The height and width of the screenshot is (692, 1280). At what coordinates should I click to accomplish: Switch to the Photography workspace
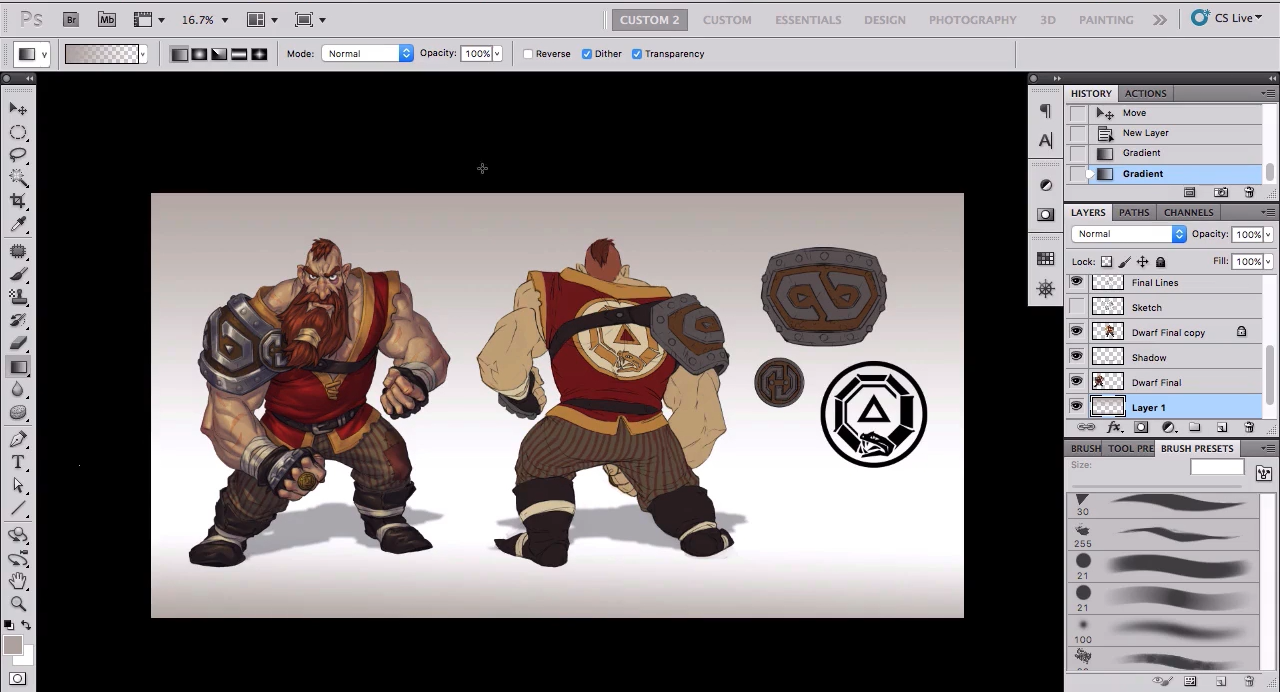(973, 20)
